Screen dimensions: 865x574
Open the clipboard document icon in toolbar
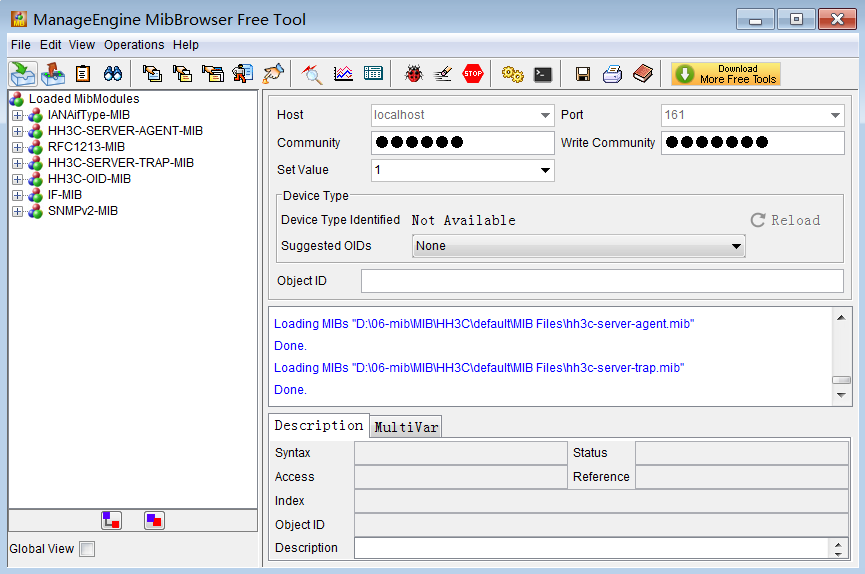point(83,73)
